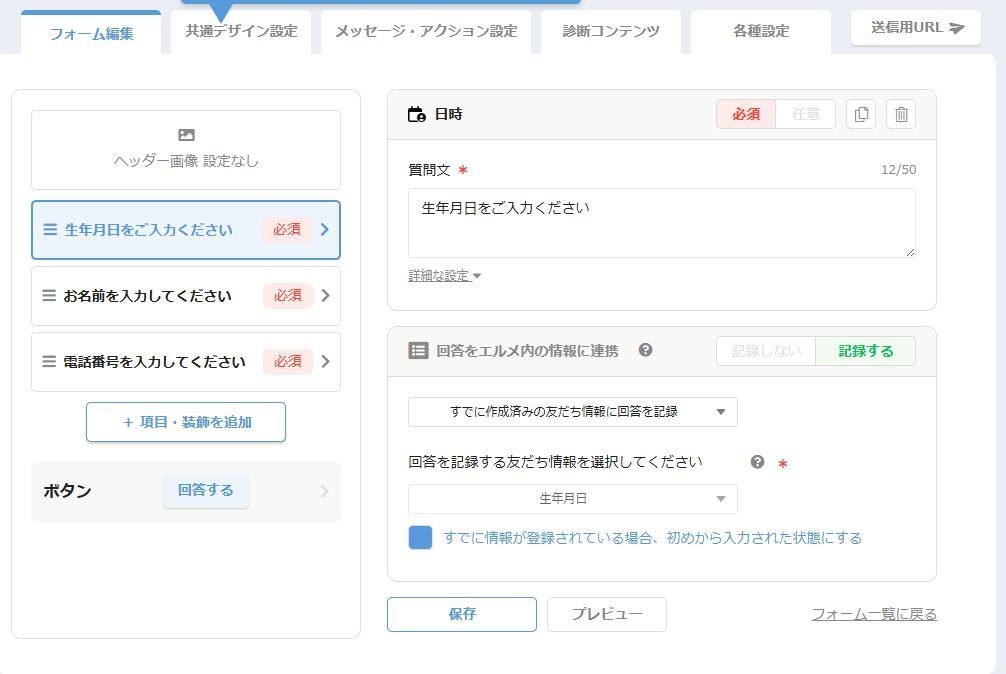Click the 保存 button
Screen dimensions: 1006x674
point(462,614)
